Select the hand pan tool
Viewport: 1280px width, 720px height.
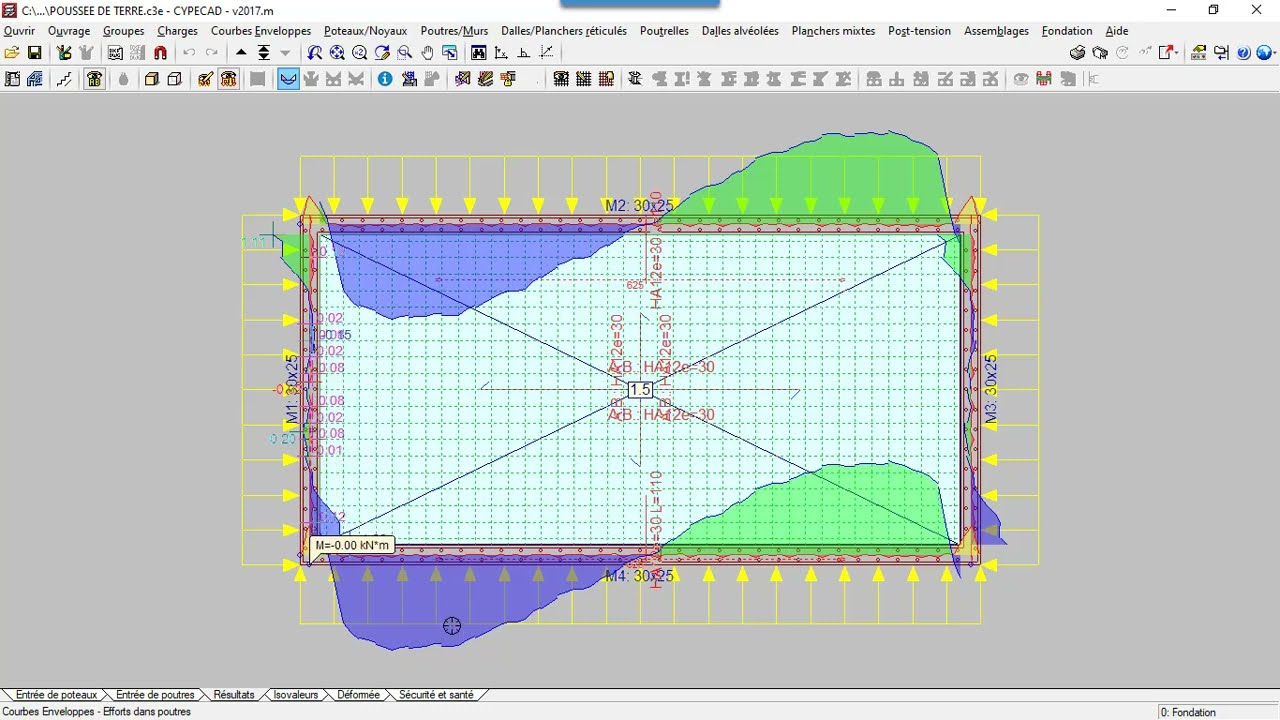pos(427,53)
